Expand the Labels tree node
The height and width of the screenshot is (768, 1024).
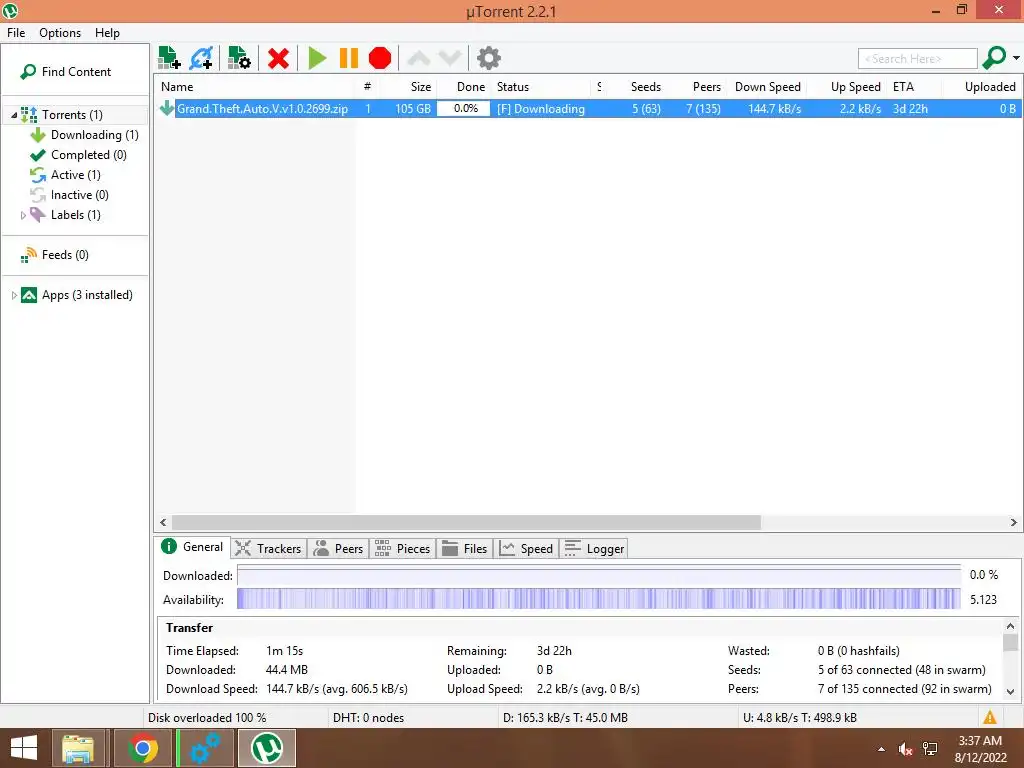[x=23, y=215]
